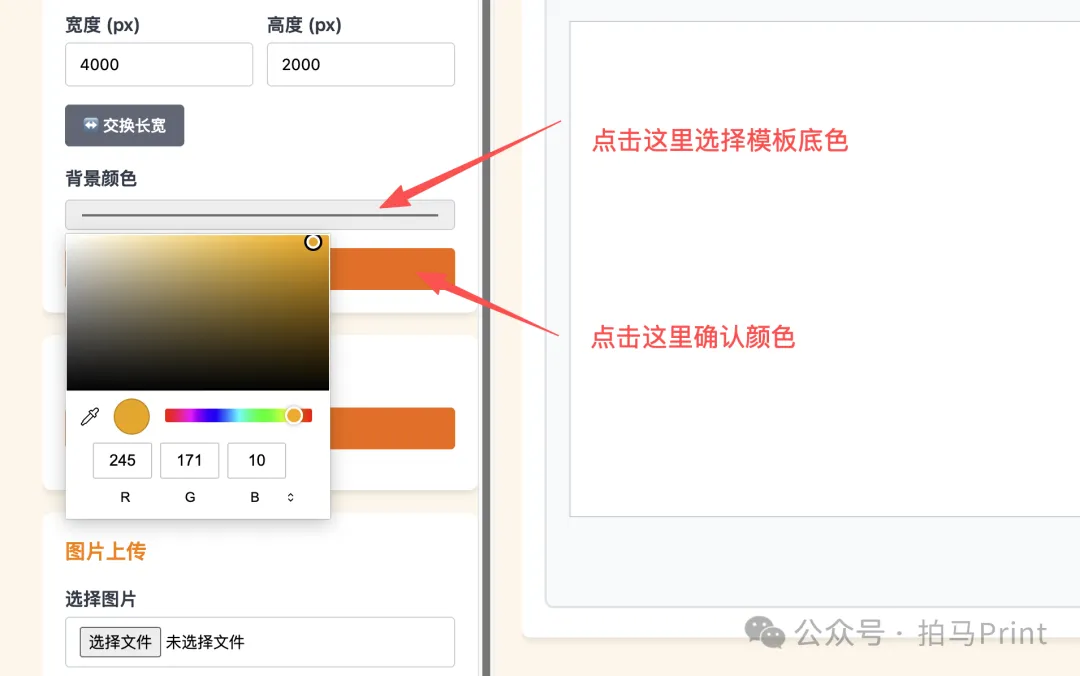Focus the 高度 (px) input field
This screenshot has width=1080, height=676.
360,64
